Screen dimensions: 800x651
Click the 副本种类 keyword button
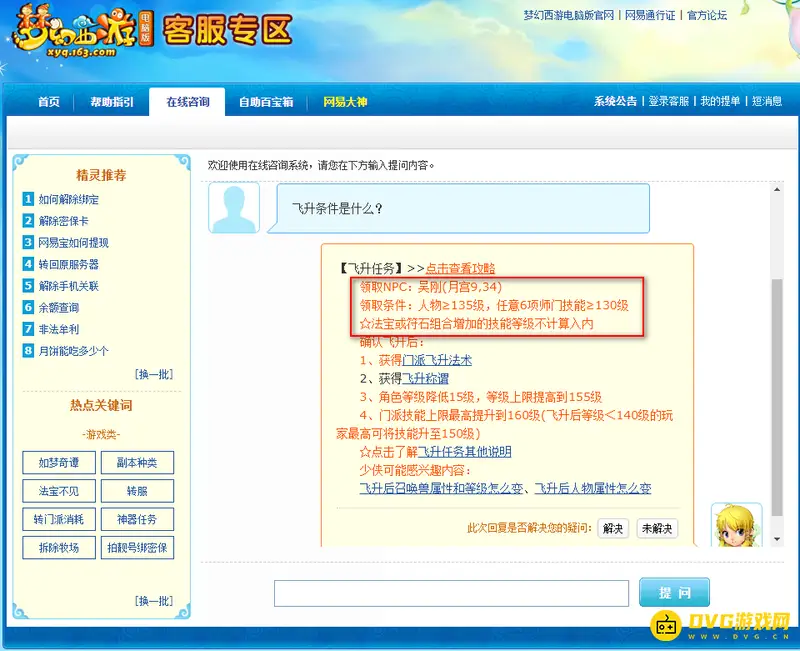pyautogui.click(x=137, y=463)
